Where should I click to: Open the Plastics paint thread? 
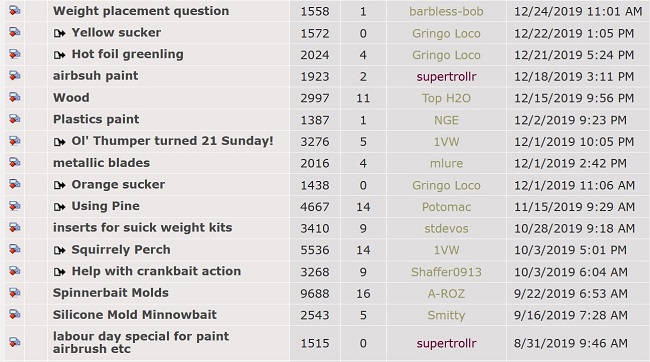pyautogui.click(x=96, y=119)
